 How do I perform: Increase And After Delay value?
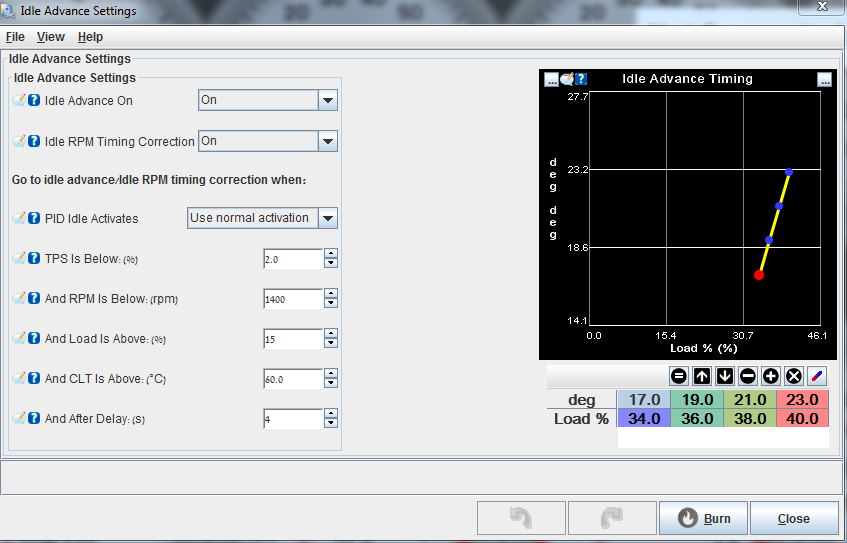331,414
